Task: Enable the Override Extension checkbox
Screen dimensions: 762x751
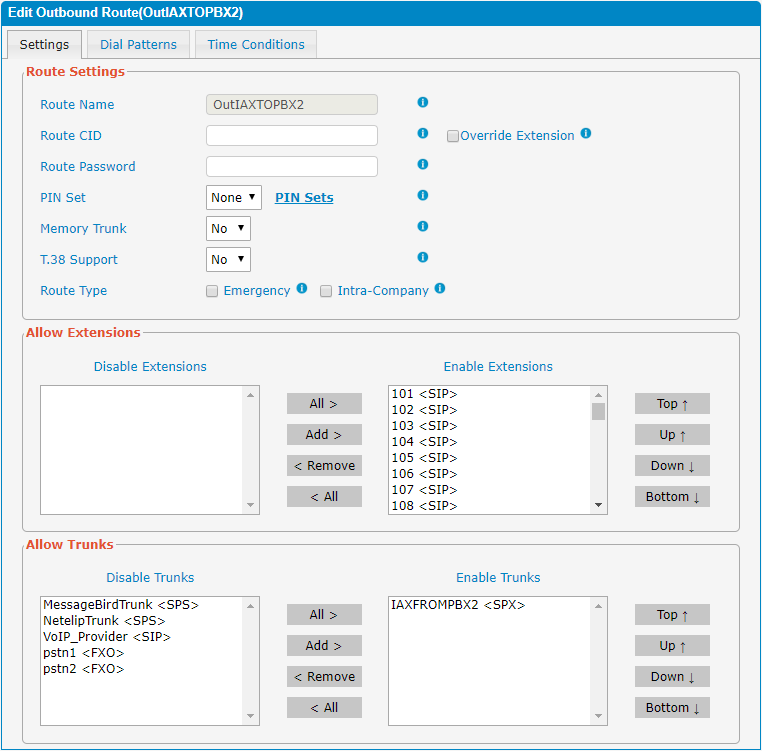Action: click(453, 136)
